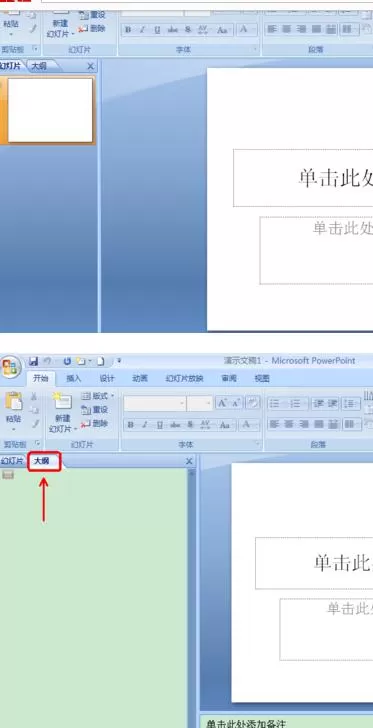Click Copy icon in lower window clipboard group
Viewport: 373px width, 728px height.
34,410
